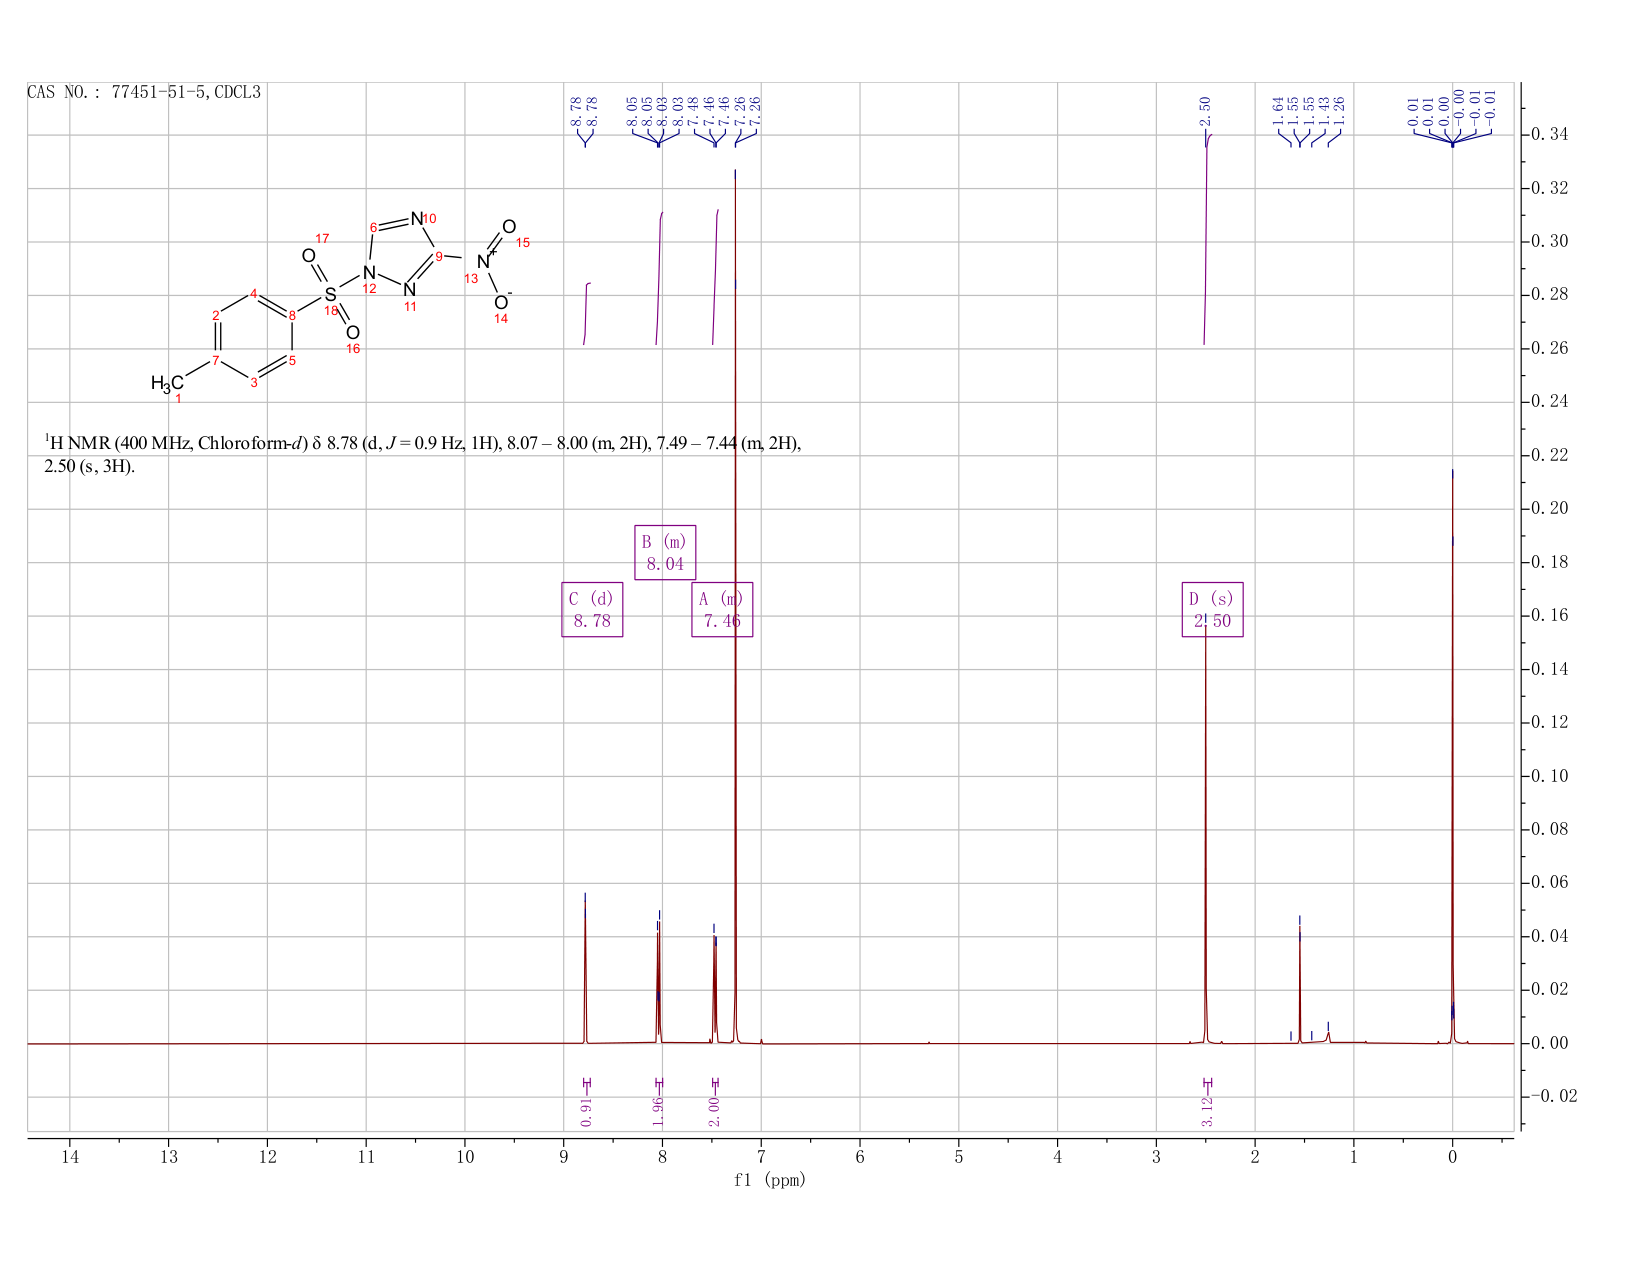Click x-axis tick label 12

[267, 1157]
